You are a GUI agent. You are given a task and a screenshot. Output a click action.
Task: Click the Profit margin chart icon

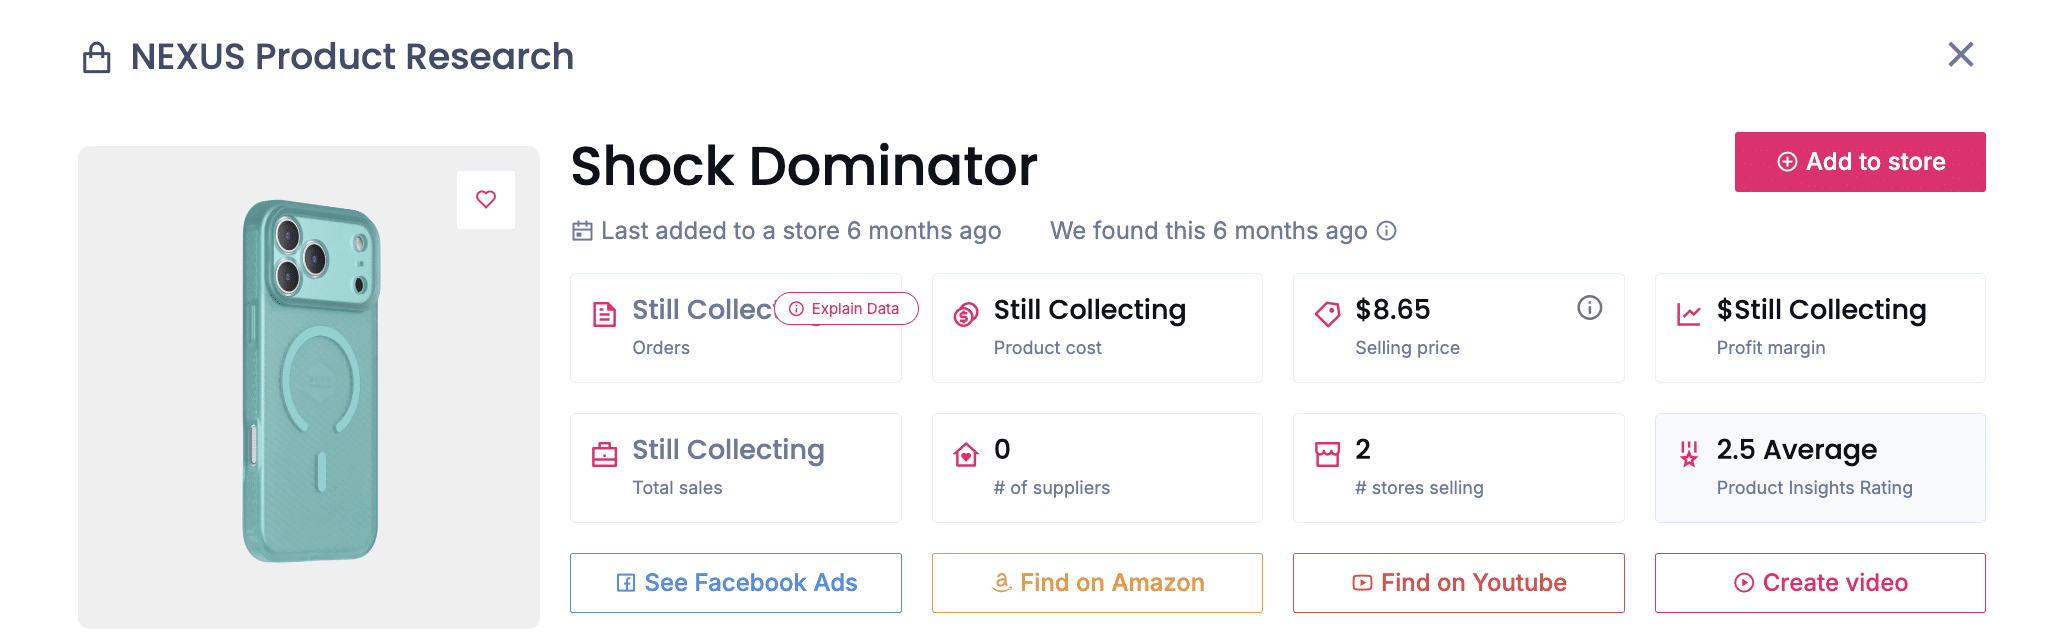pos(1689,315)
